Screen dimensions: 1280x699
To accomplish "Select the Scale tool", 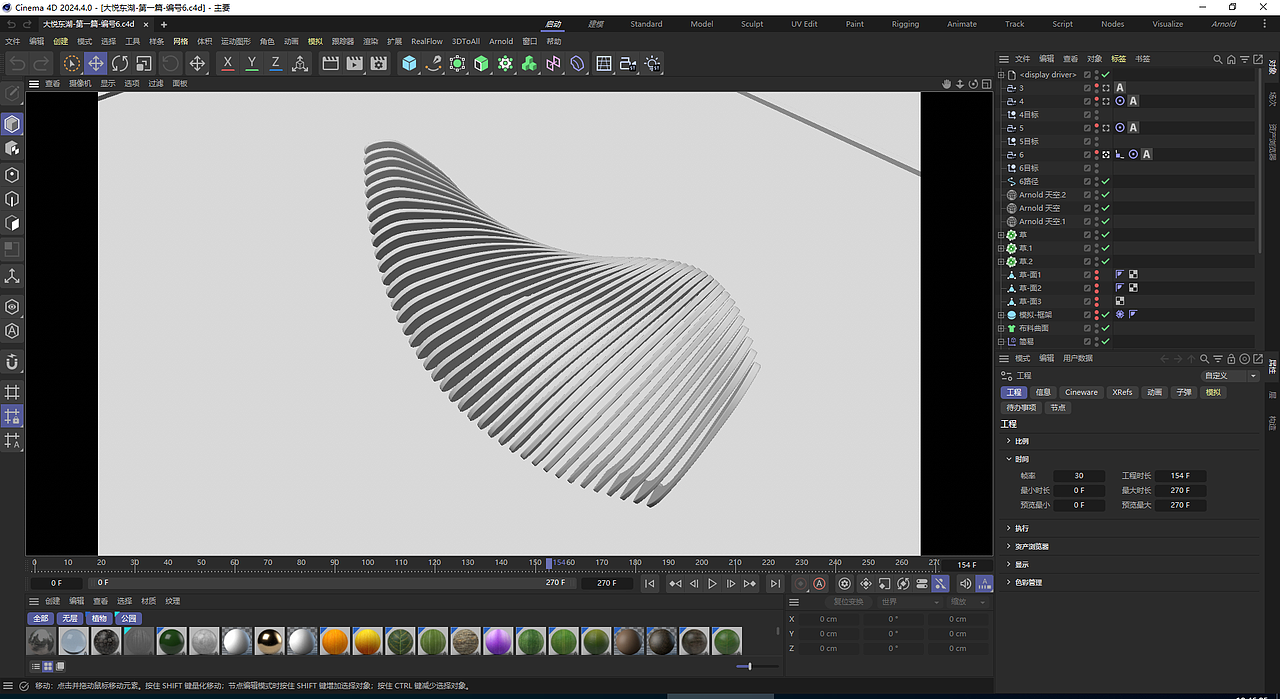I will pyautogui.click(x=144, y=63).
